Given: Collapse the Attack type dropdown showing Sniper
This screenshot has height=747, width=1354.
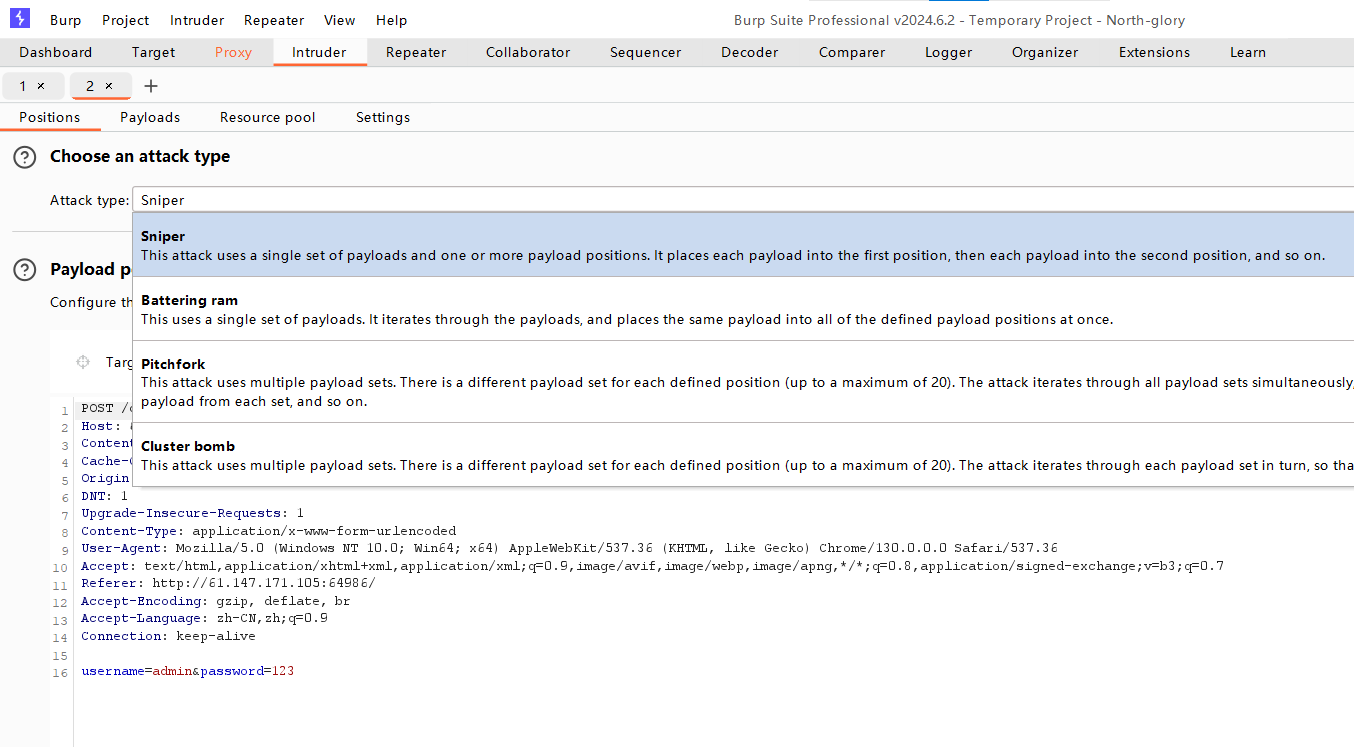Looking at the screenshot, I should pos(743,200).
